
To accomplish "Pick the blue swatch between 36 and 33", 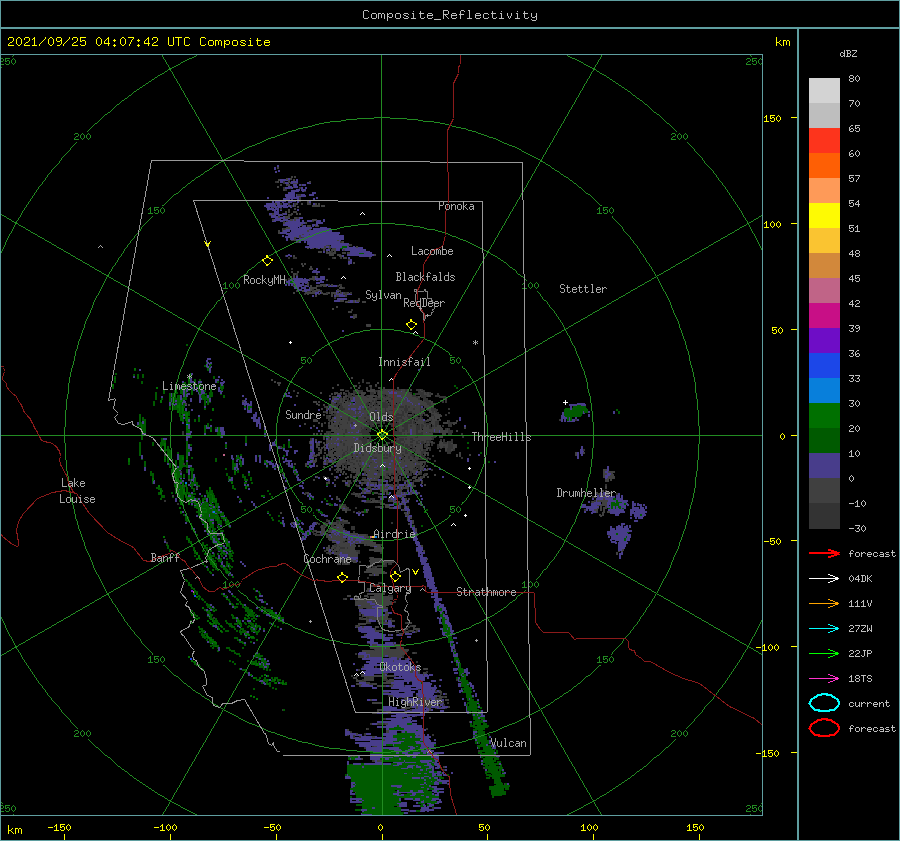I will pos(824,365).
